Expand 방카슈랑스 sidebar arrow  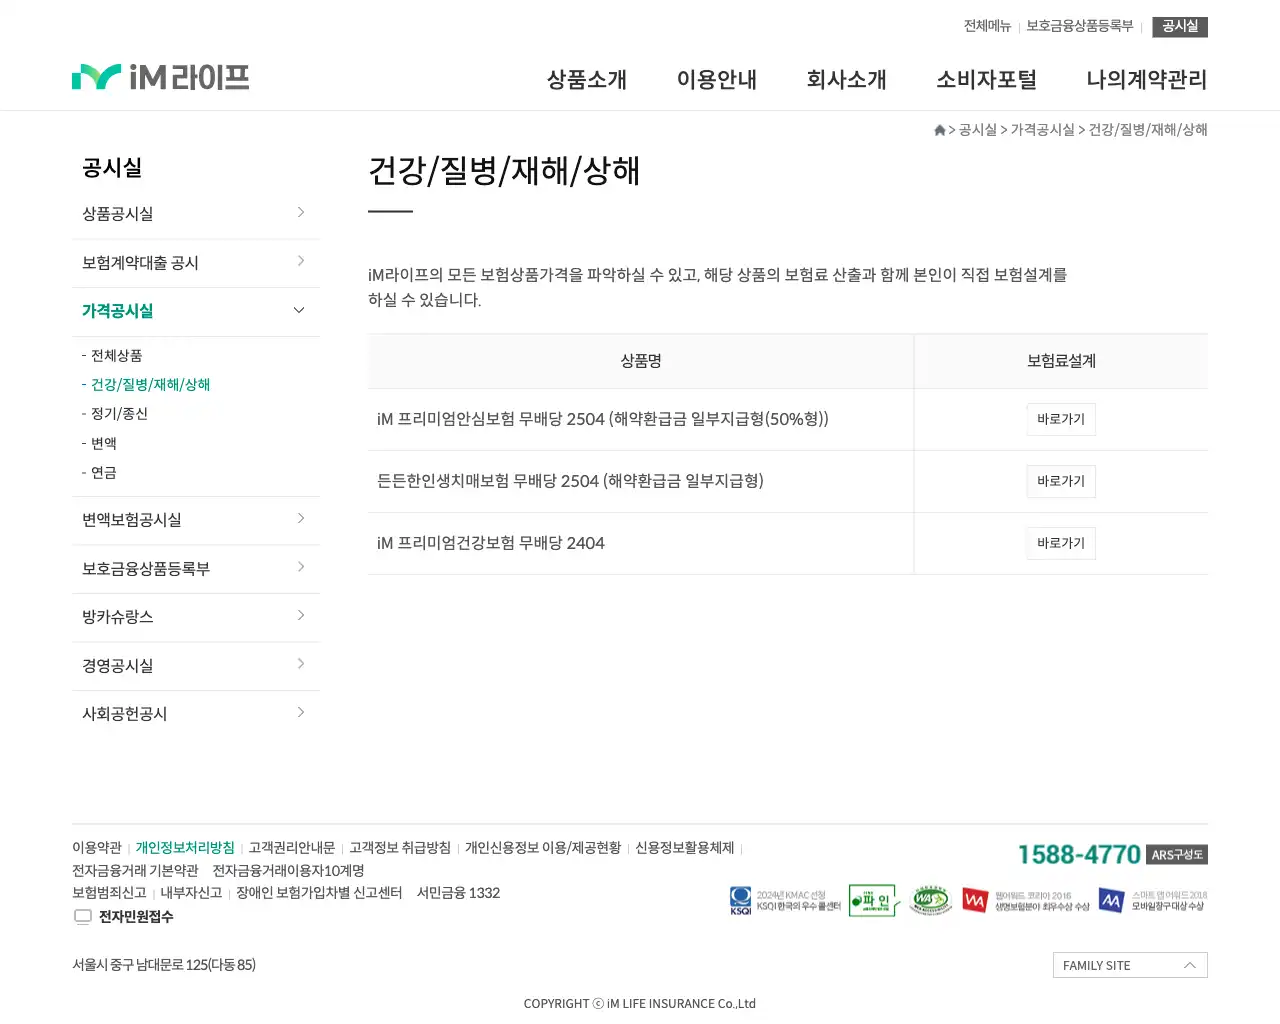[301, 615]
